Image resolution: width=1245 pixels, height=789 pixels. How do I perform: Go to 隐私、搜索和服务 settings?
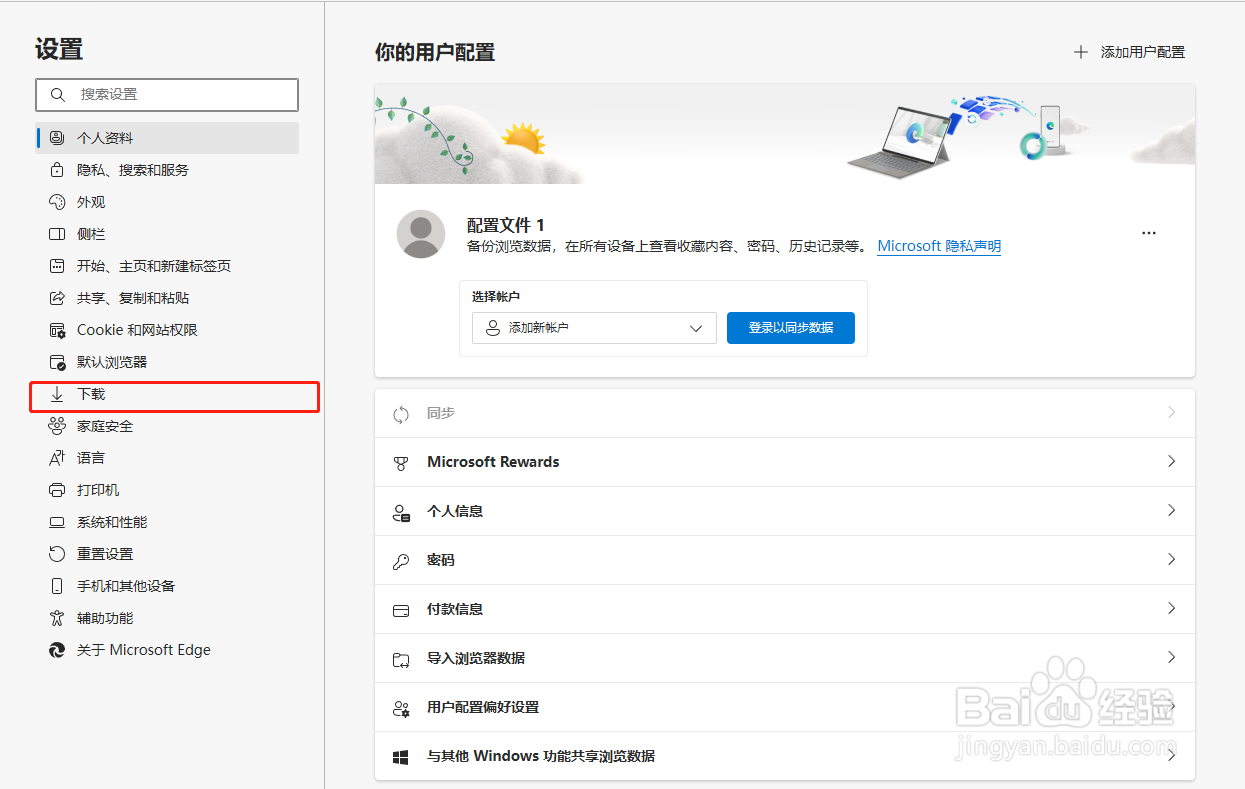click(x=167, y=170)
